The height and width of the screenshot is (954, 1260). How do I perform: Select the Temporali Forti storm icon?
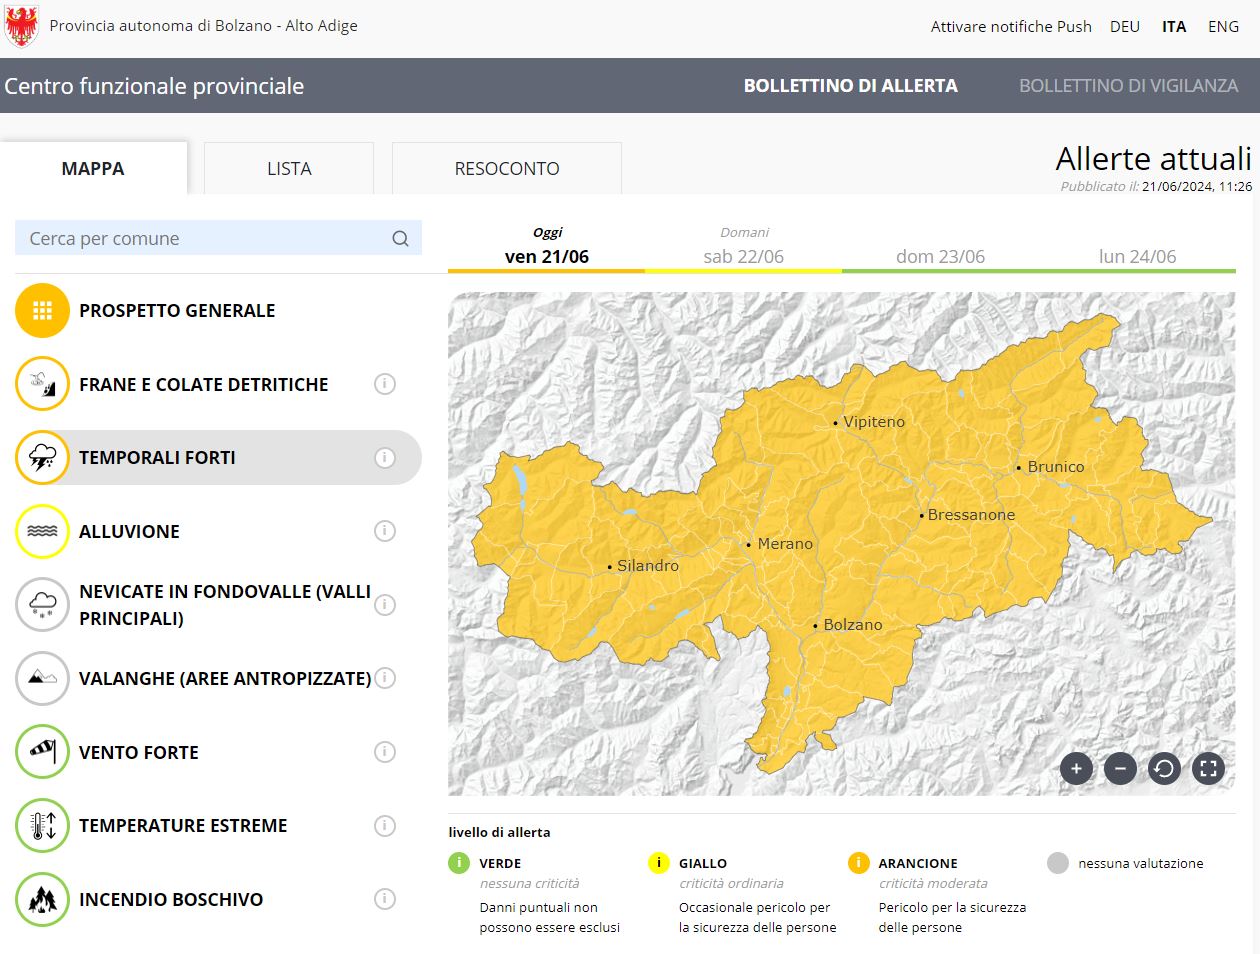40,457
